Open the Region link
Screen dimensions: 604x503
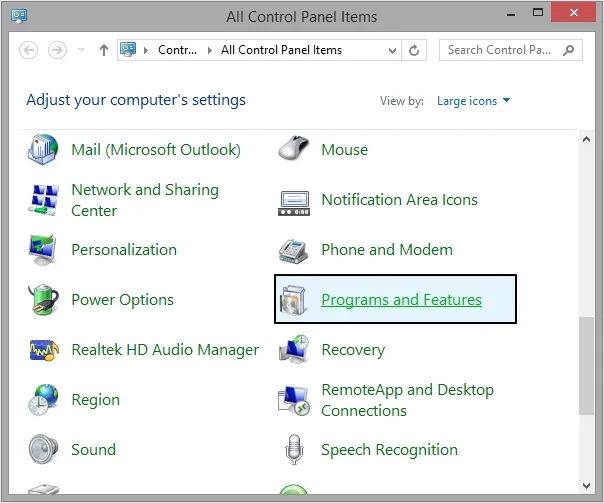coord(96,400)
